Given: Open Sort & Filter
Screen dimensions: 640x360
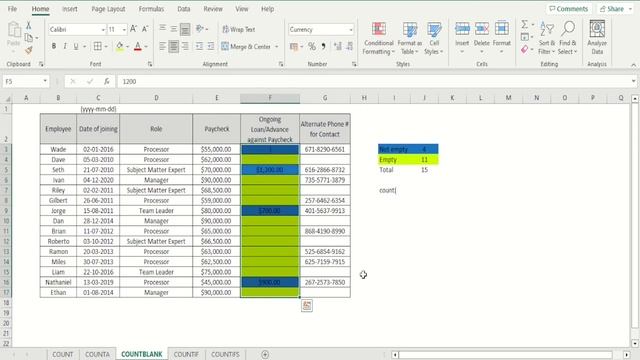Looking at the screenshot, I should [x=547, y=38].
